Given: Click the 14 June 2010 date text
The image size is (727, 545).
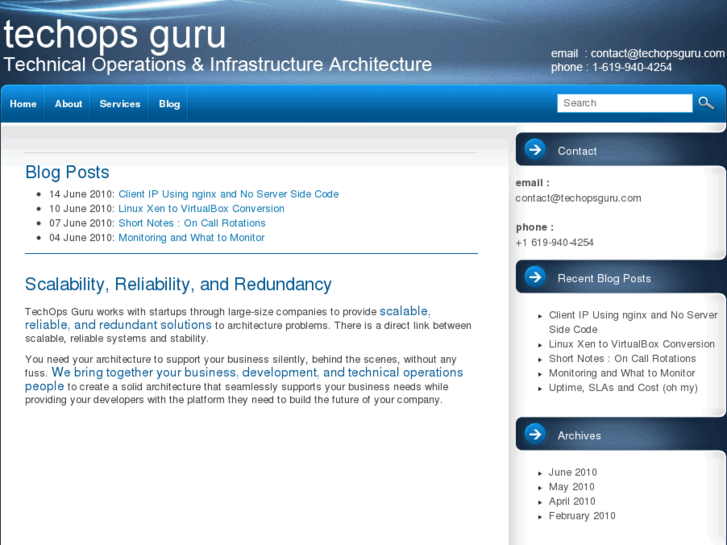Looking at the screenshot, I should click(x=82, y=194).
